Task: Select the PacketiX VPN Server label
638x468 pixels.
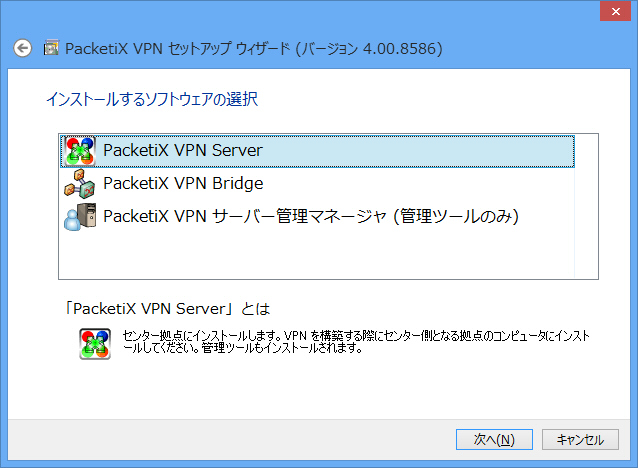Action: click(183, 151)
